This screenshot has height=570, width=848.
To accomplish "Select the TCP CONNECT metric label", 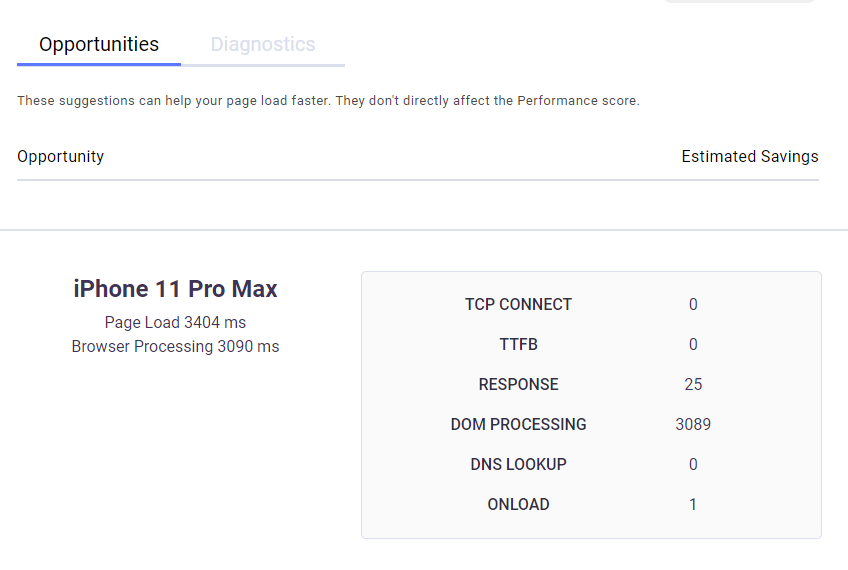I will [x=518, y=304].
